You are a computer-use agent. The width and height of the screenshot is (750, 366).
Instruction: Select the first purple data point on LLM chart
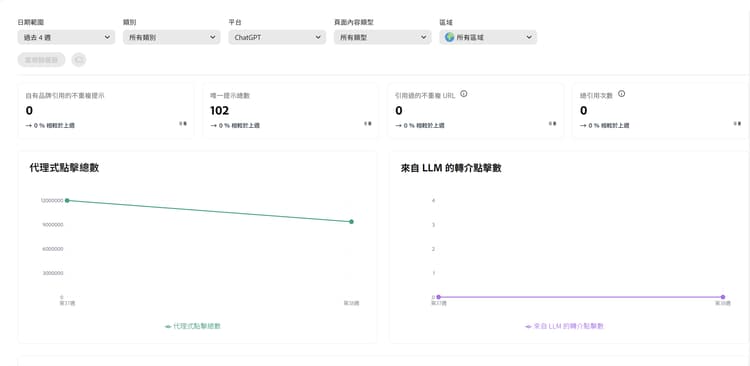(438, 297)
